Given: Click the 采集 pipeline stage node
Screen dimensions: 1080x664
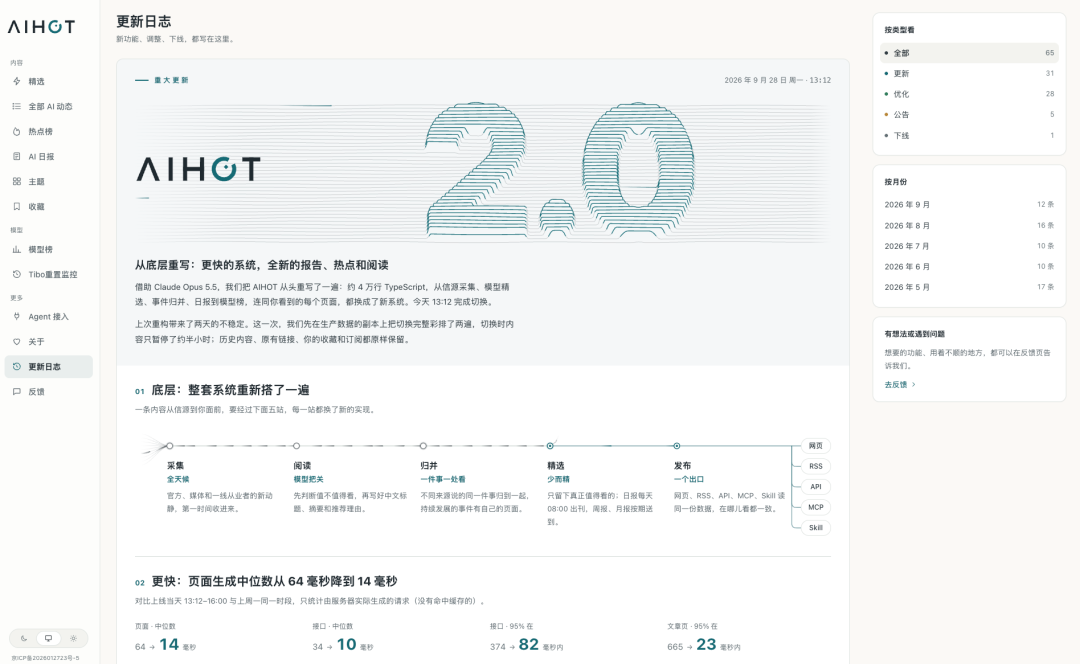Looking at the screenshot, I should [169, 446].
